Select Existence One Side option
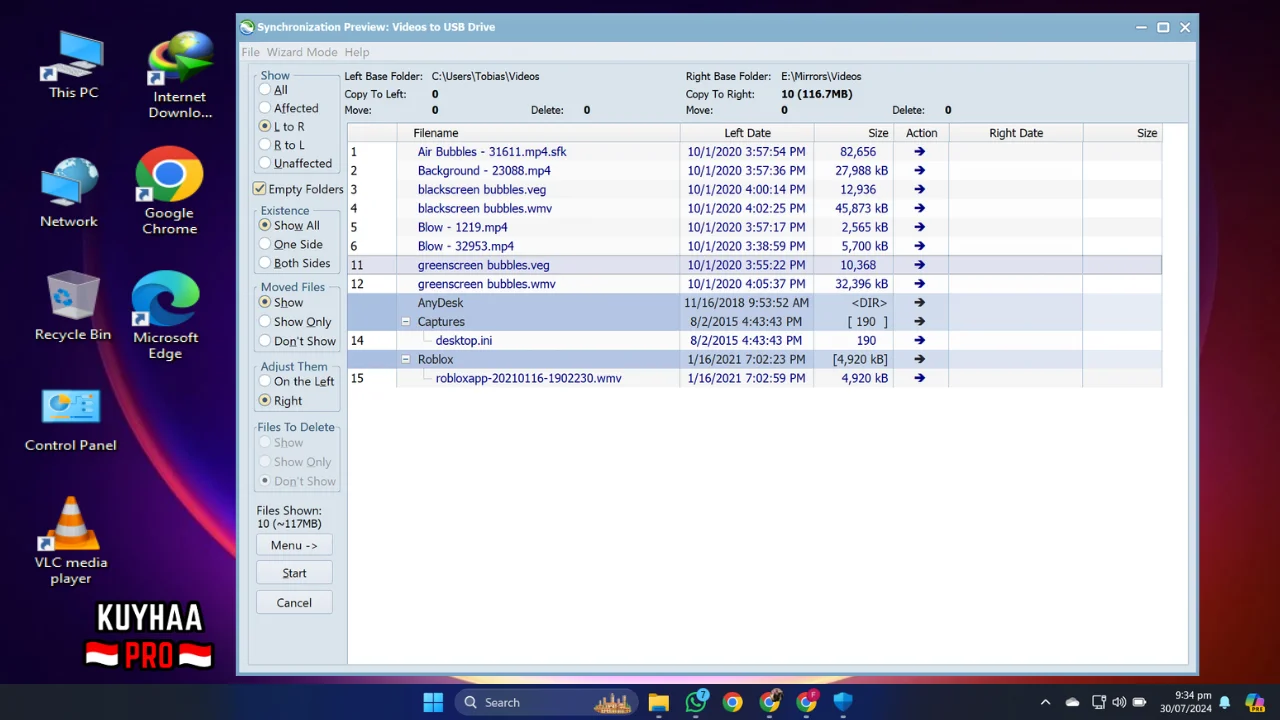 click(265, 244)
